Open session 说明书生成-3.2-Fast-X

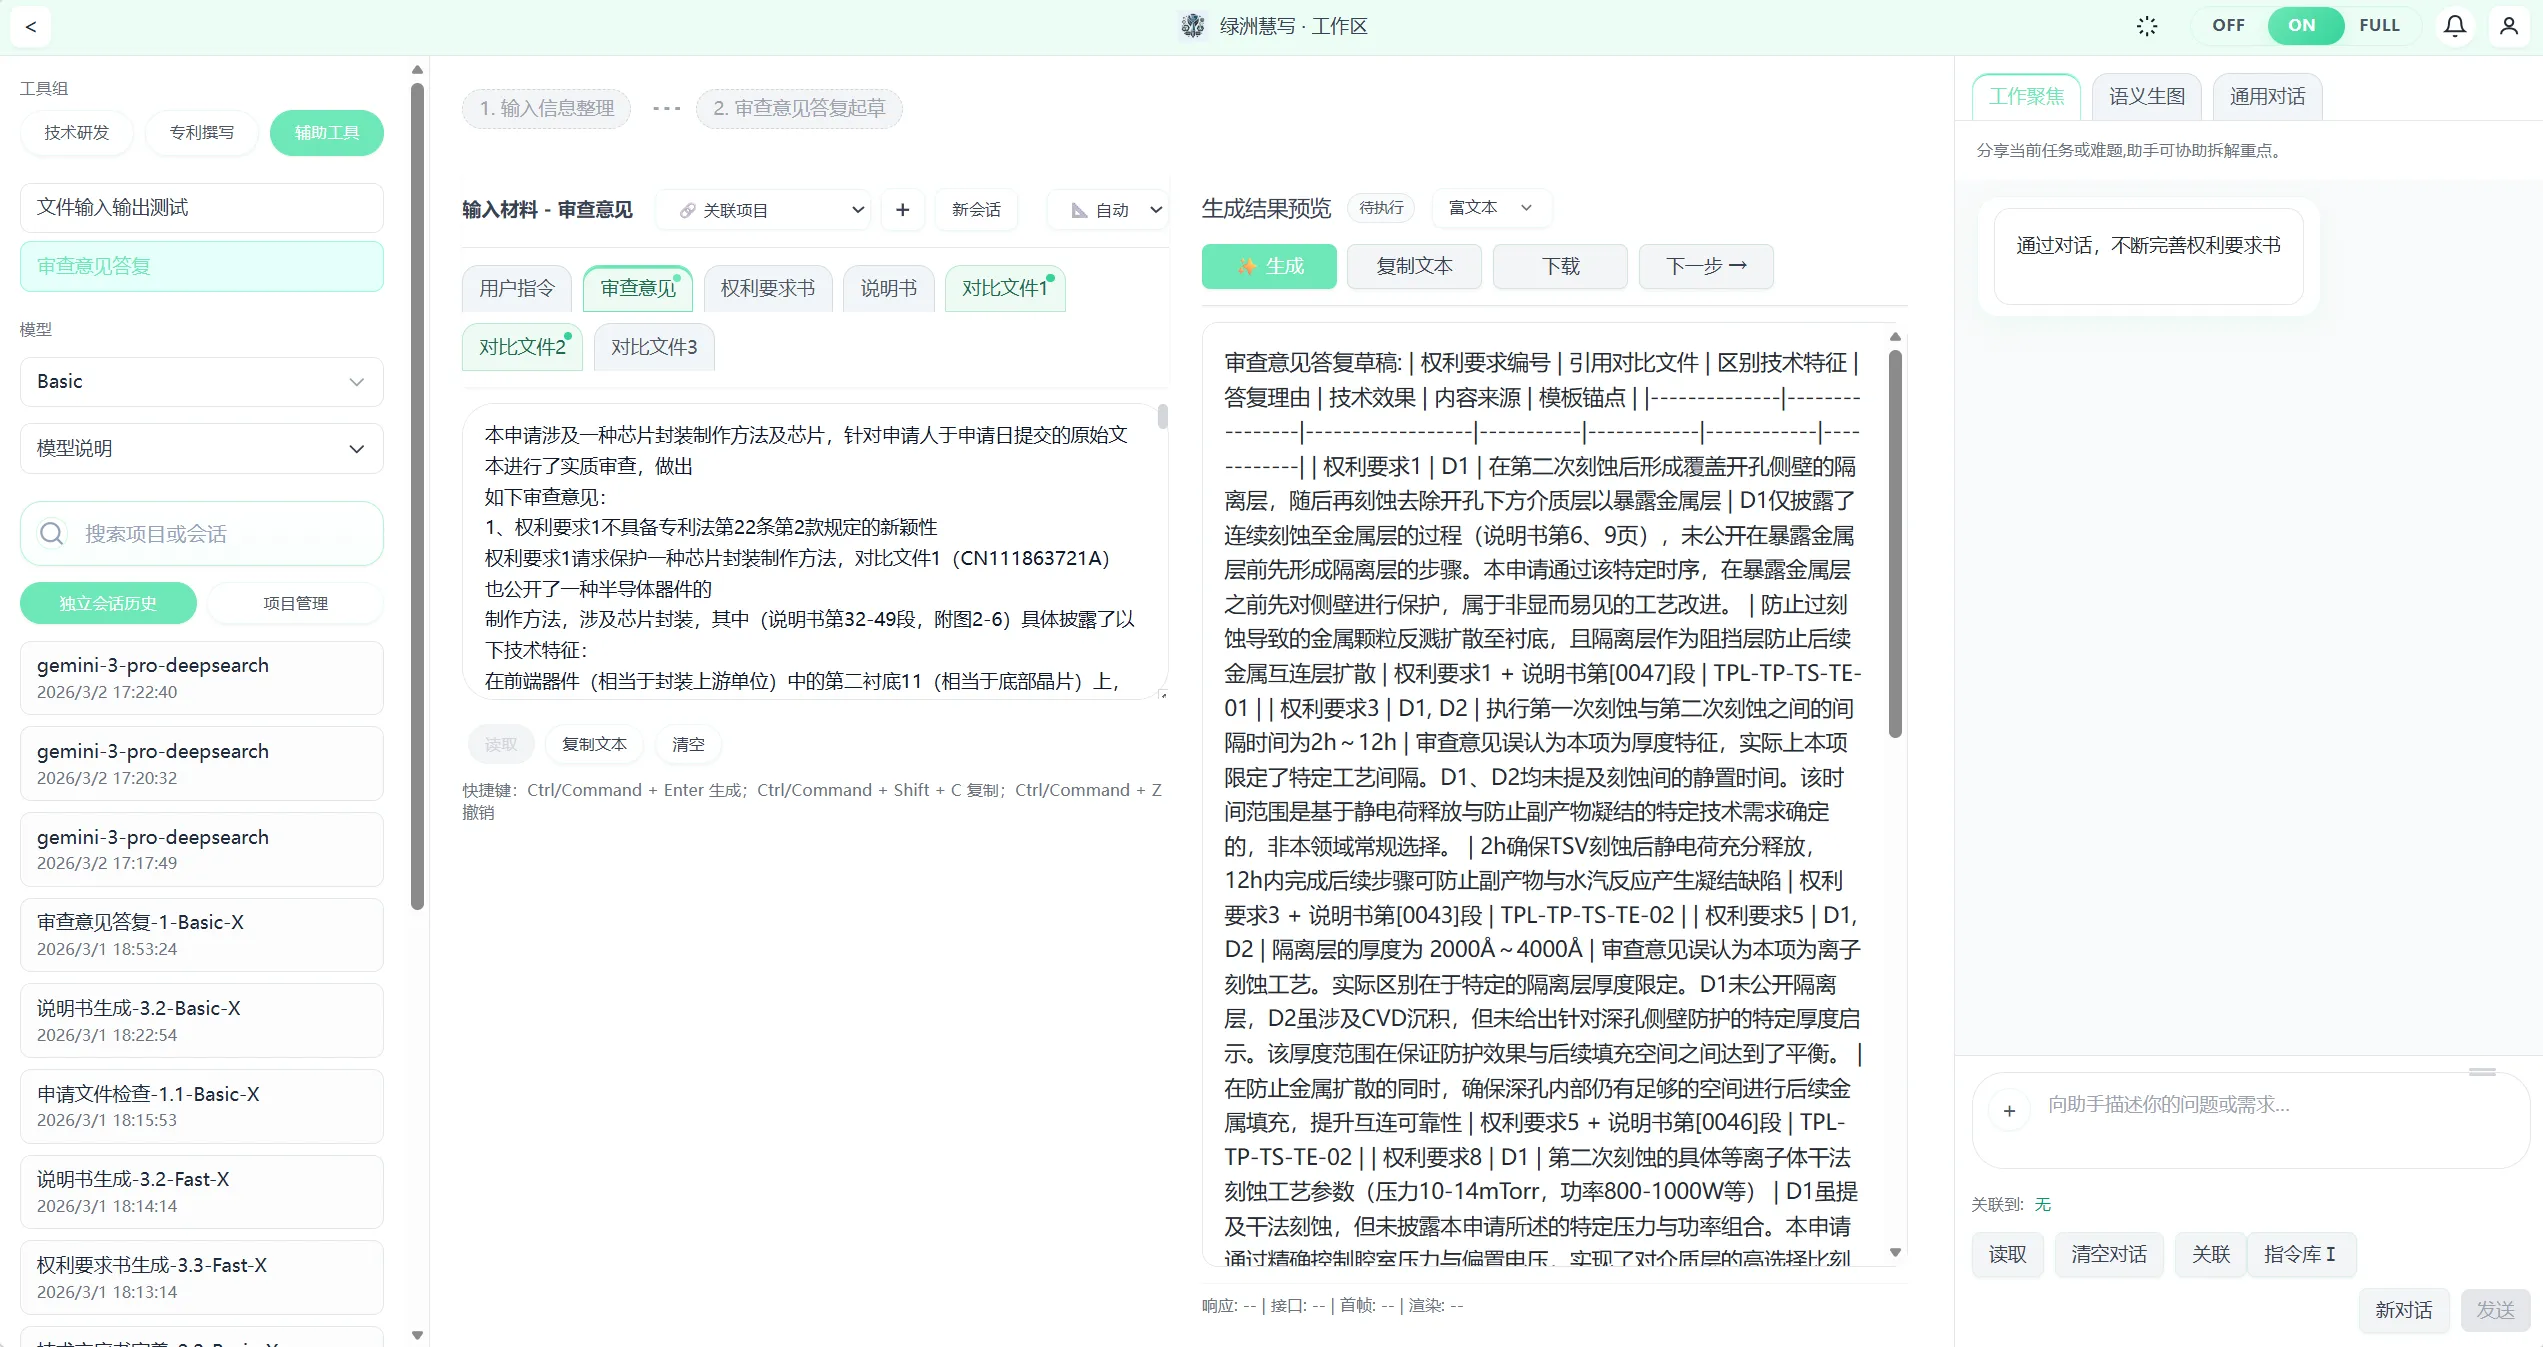coord(202,1192)
